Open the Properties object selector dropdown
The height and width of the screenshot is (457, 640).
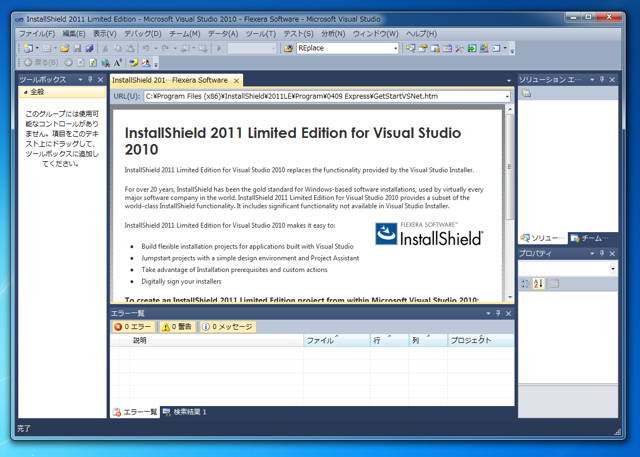(x=613, y=268)
